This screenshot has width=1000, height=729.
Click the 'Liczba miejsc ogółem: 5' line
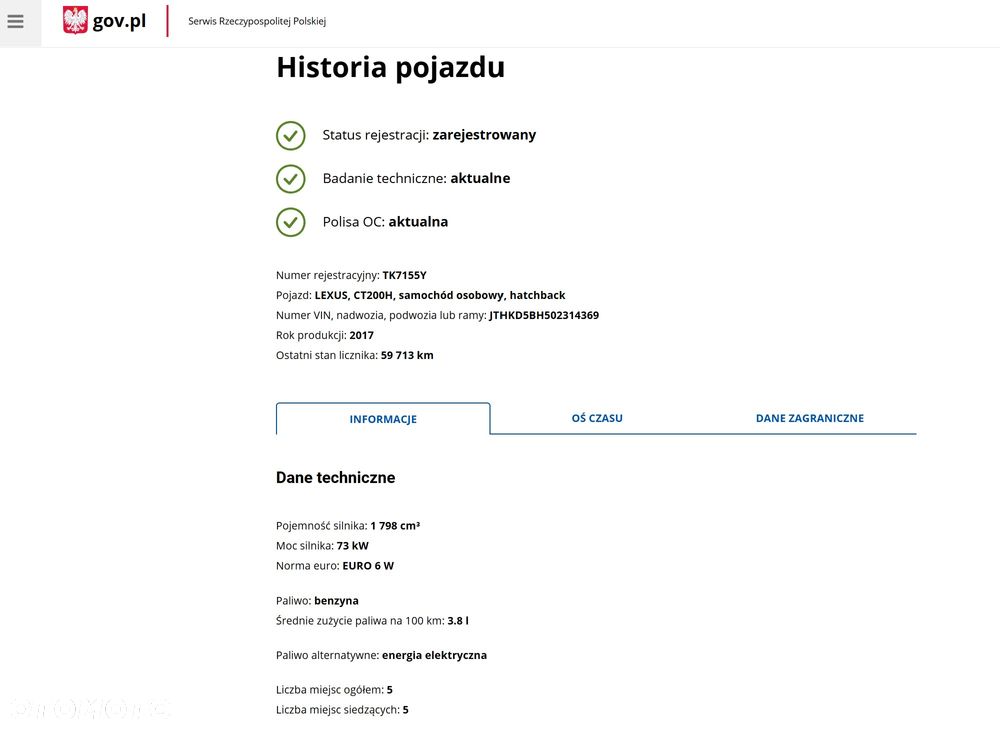pyautogui.click(x=334, y=689)
